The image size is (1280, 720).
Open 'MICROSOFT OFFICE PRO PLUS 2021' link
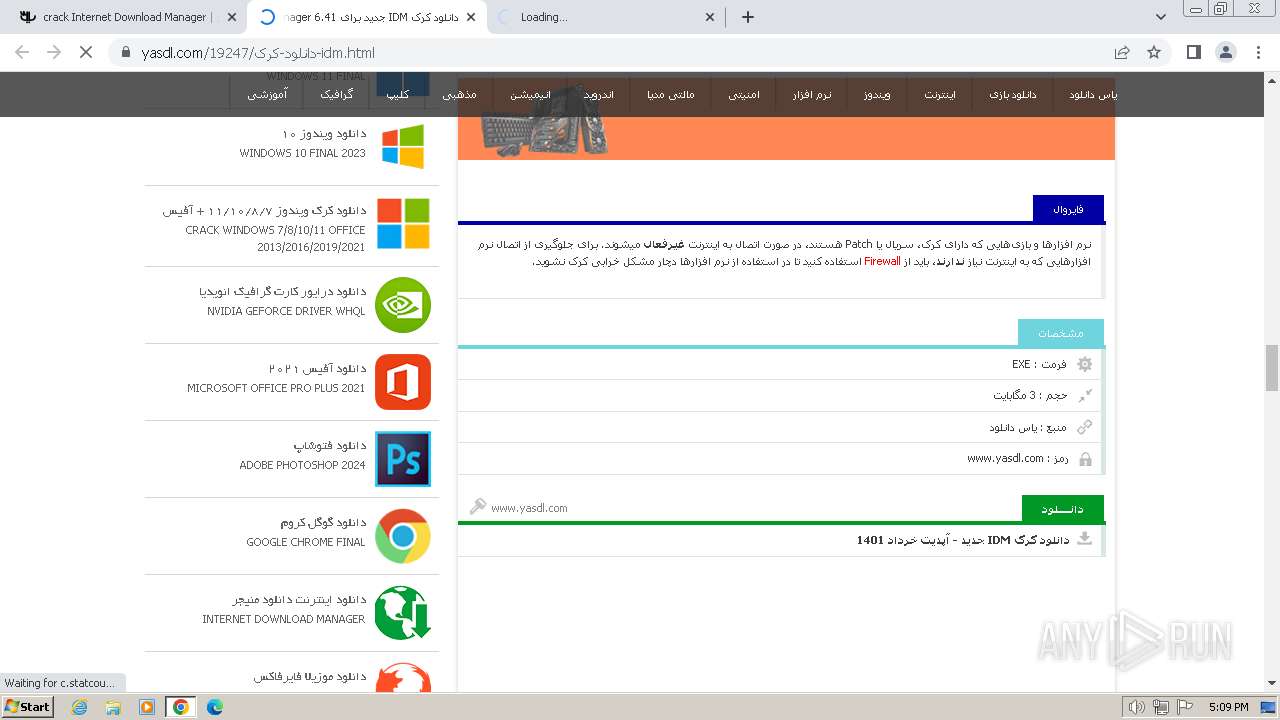point(276,388)
